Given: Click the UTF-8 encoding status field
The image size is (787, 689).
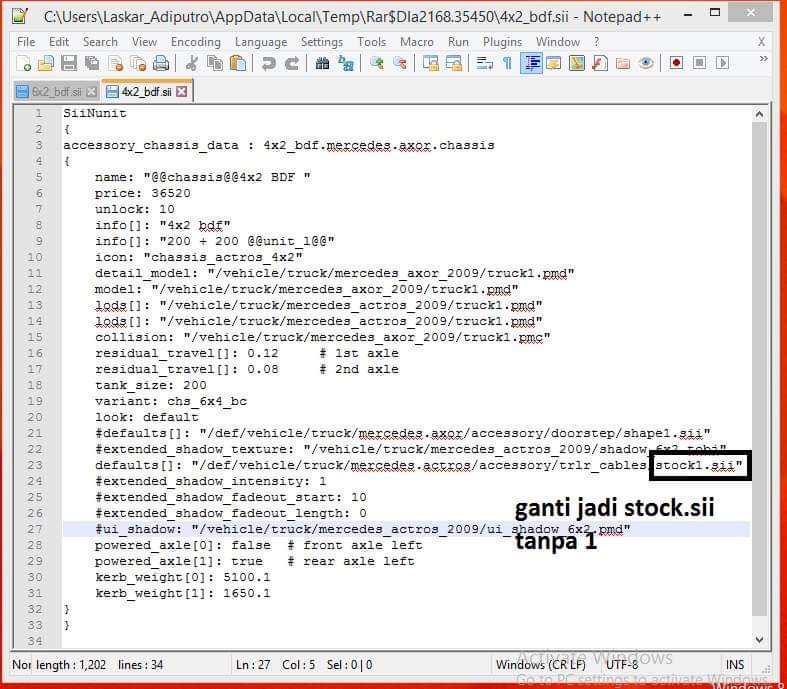Looking at the screenshot, I should pos(622,665).
